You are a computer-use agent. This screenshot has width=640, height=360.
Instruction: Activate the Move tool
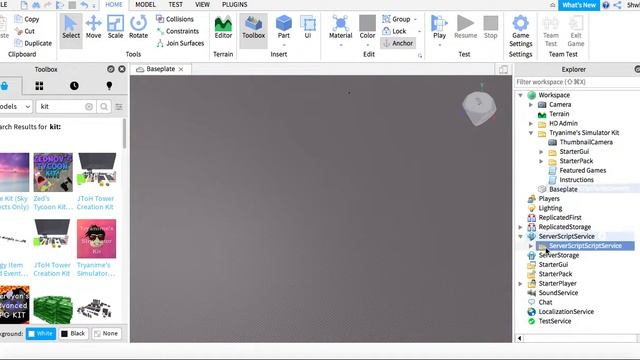tap(93, 27)
